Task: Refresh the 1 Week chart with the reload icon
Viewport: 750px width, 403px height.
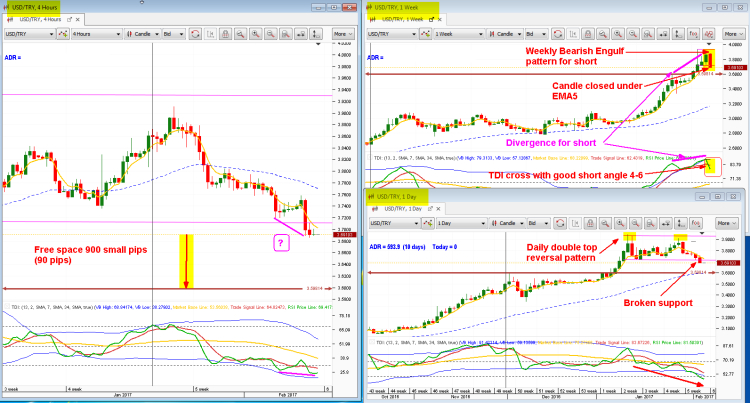Action: pos(558,34)
